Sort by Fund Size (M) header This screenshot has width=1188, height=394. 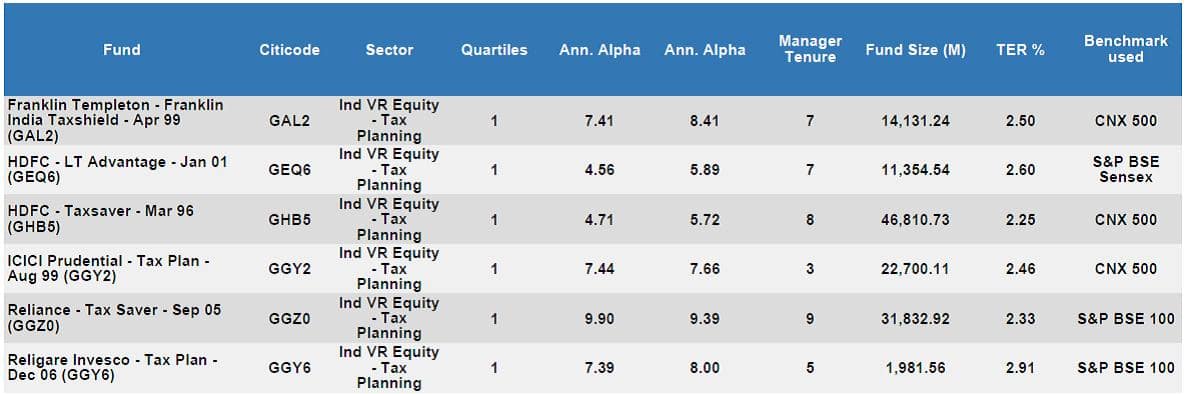coord(915,50)
